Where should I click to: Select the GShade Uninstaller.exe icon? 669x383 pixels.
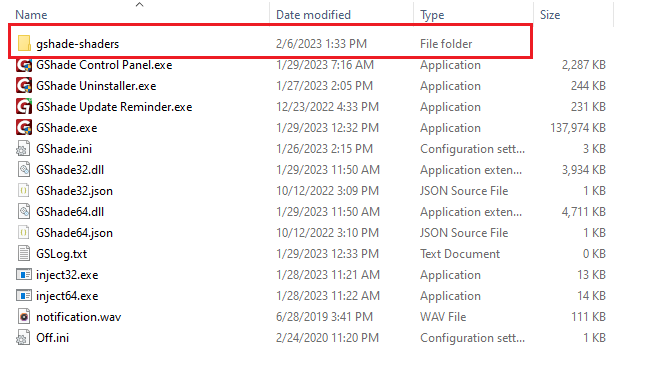(24, 86)
